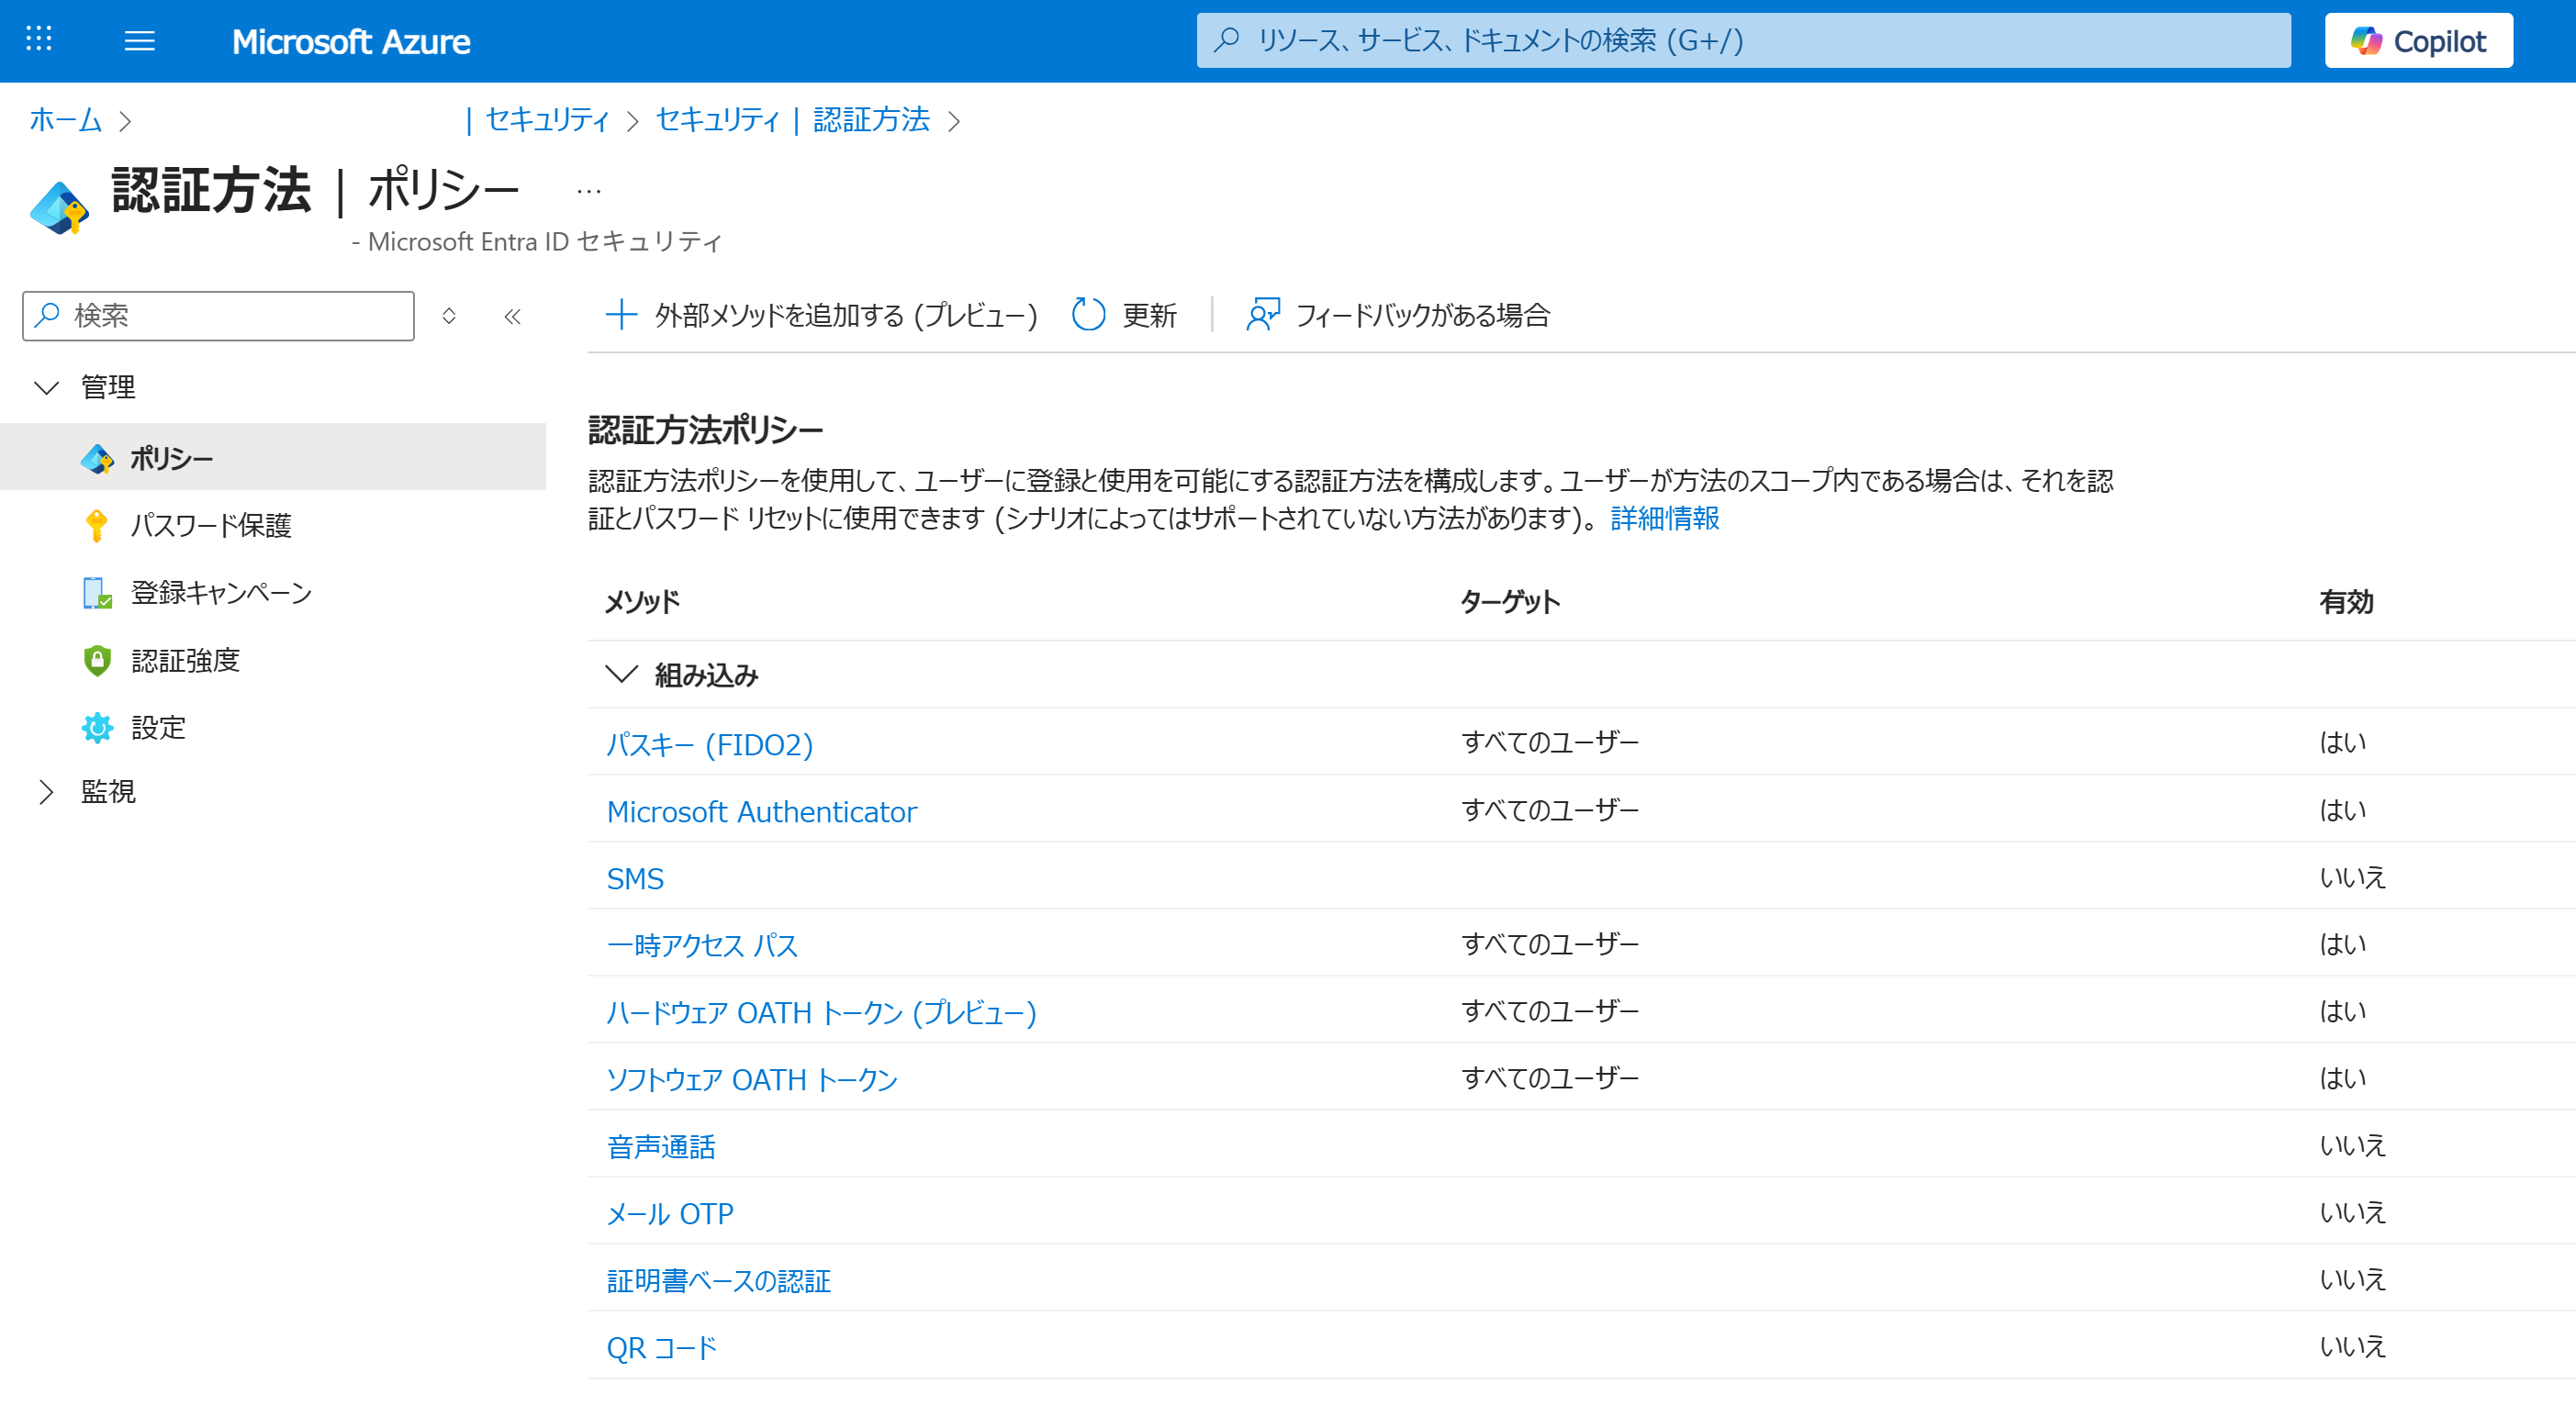2576x1417 pixels.
Task: Open パスワード保護 in the sidebar
Action: (210, 525)
